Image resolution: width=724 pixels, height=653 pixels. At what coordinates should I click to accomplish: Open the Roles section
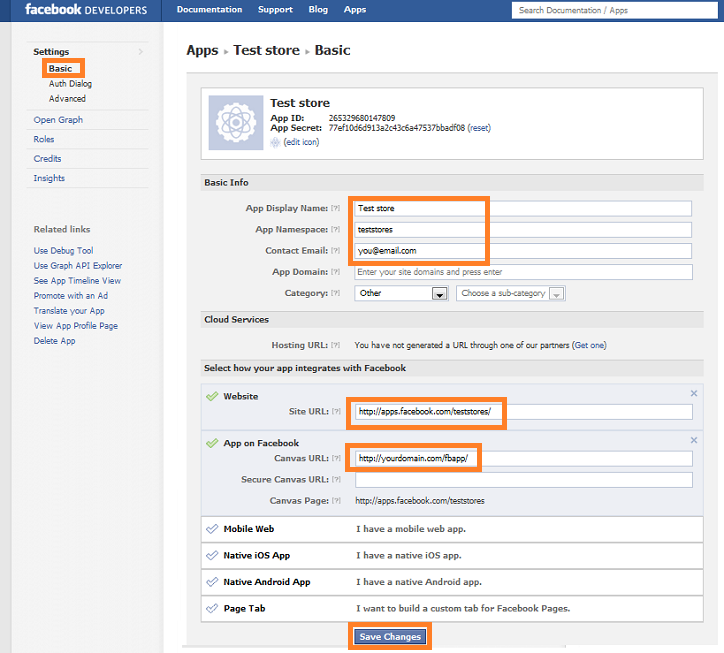click(x=44, y=139)
